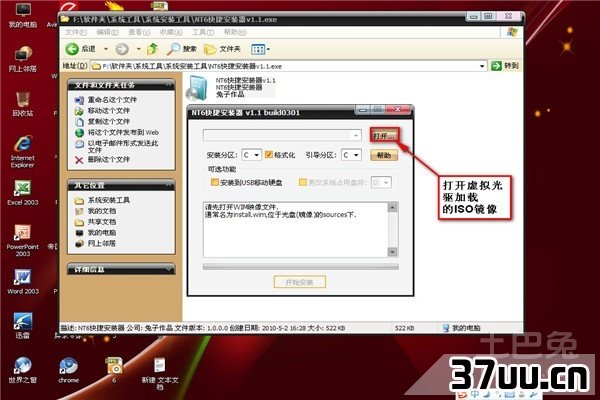
Task: Click Rename this file (重命名这个文件)
Action: pos(112,100)
